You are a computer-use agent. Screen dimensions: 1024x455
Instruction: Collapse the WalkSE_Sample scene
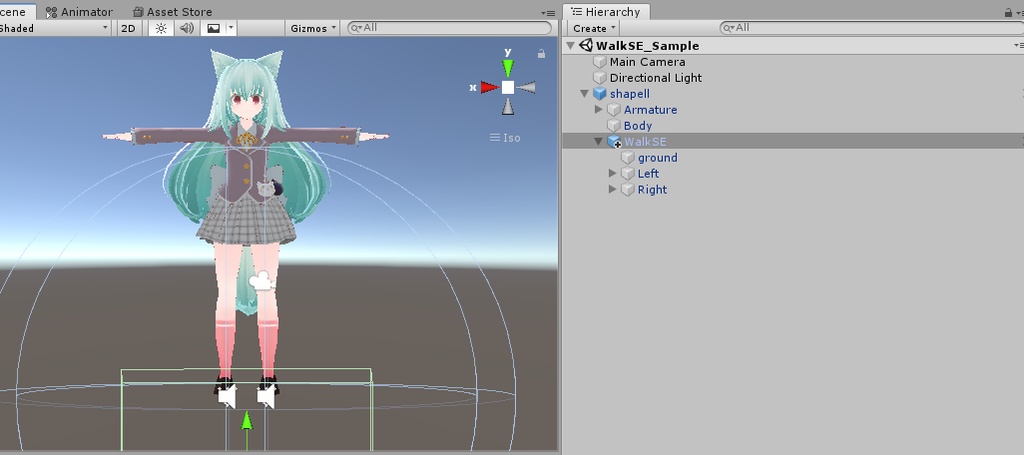(x=570, y=46)
